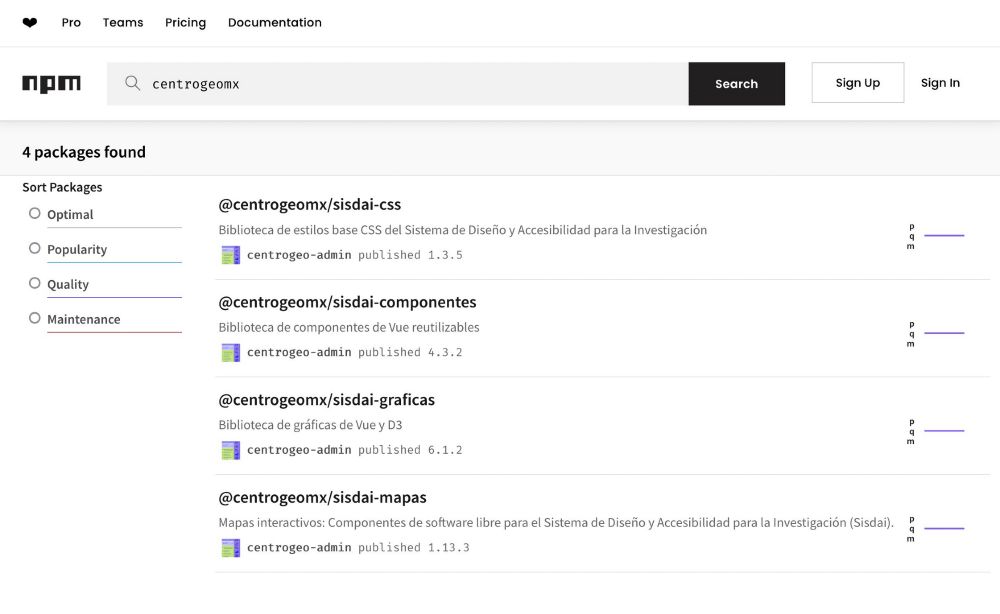Click the pqm score indicator for sisdai-componentes
The width and height of the screenshot is (1000, 614).
(x=936, y=333)
